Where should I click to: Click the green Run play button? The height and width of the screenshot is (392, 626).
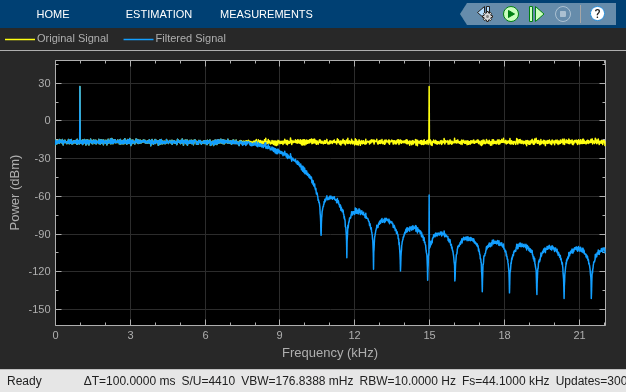pyautogui.click(x=511, y=14)
